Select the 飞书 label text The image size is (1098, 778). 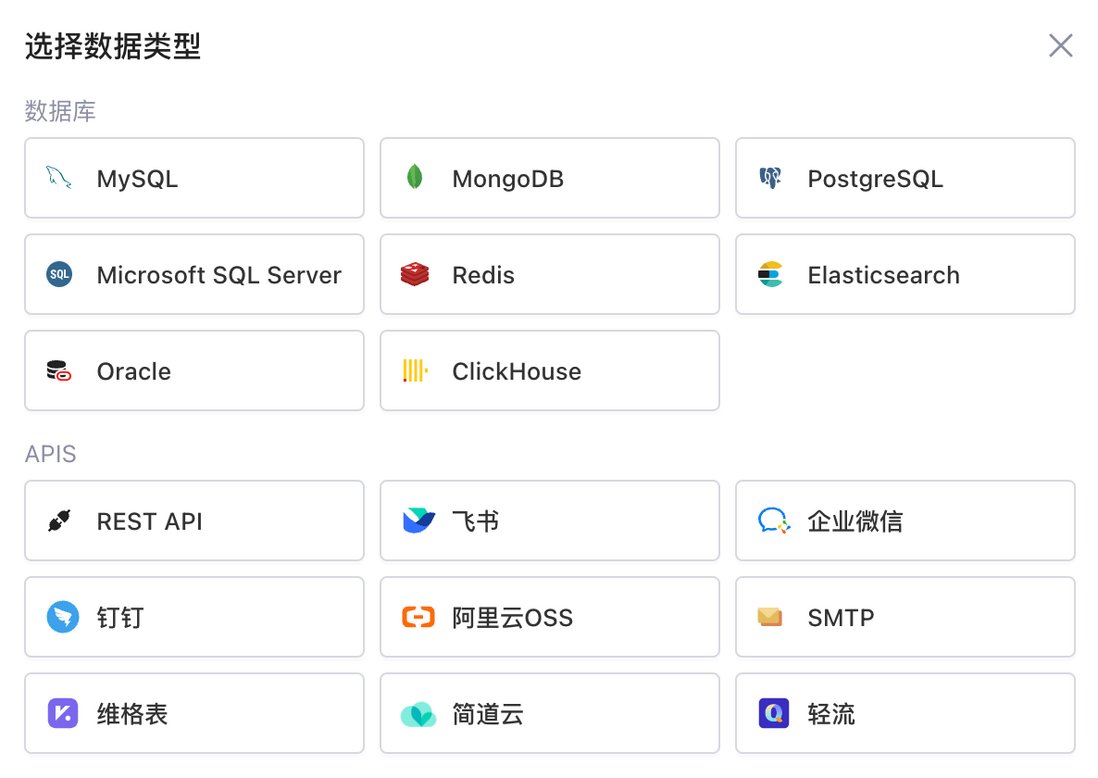click(x=475, y=521)
